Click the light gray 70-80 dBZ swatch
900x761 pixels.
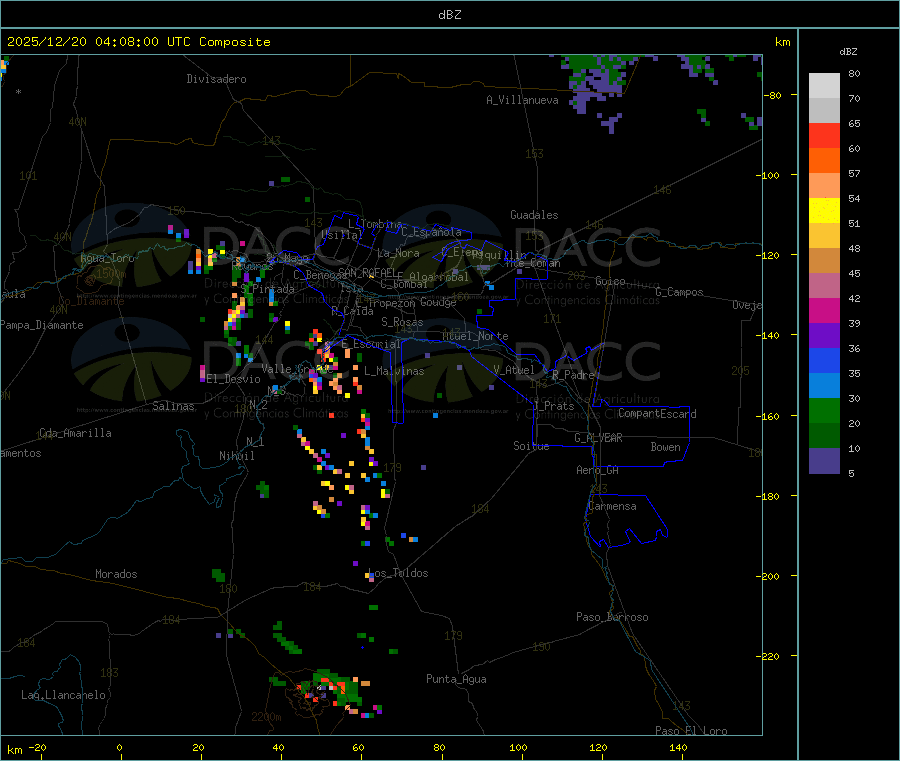824,86
